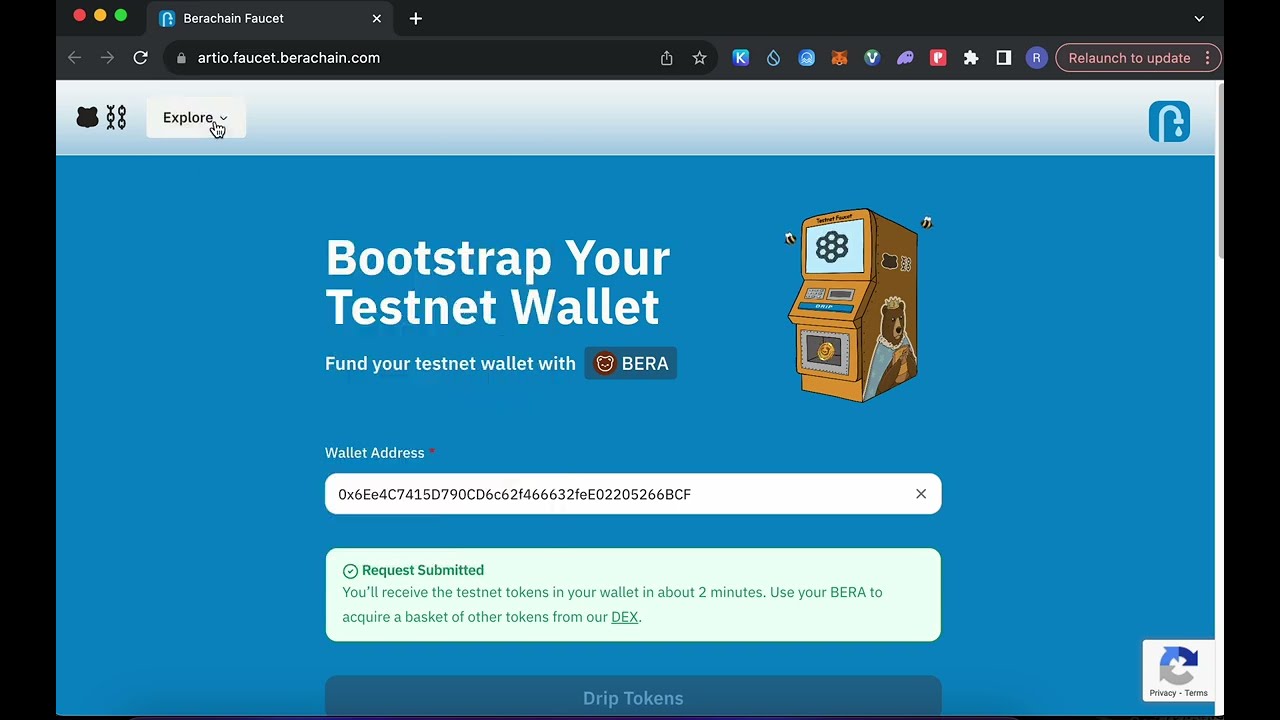Close the Berachain Faucet tab
Viewport: 1280px width, 720px height.
point(377,18)
